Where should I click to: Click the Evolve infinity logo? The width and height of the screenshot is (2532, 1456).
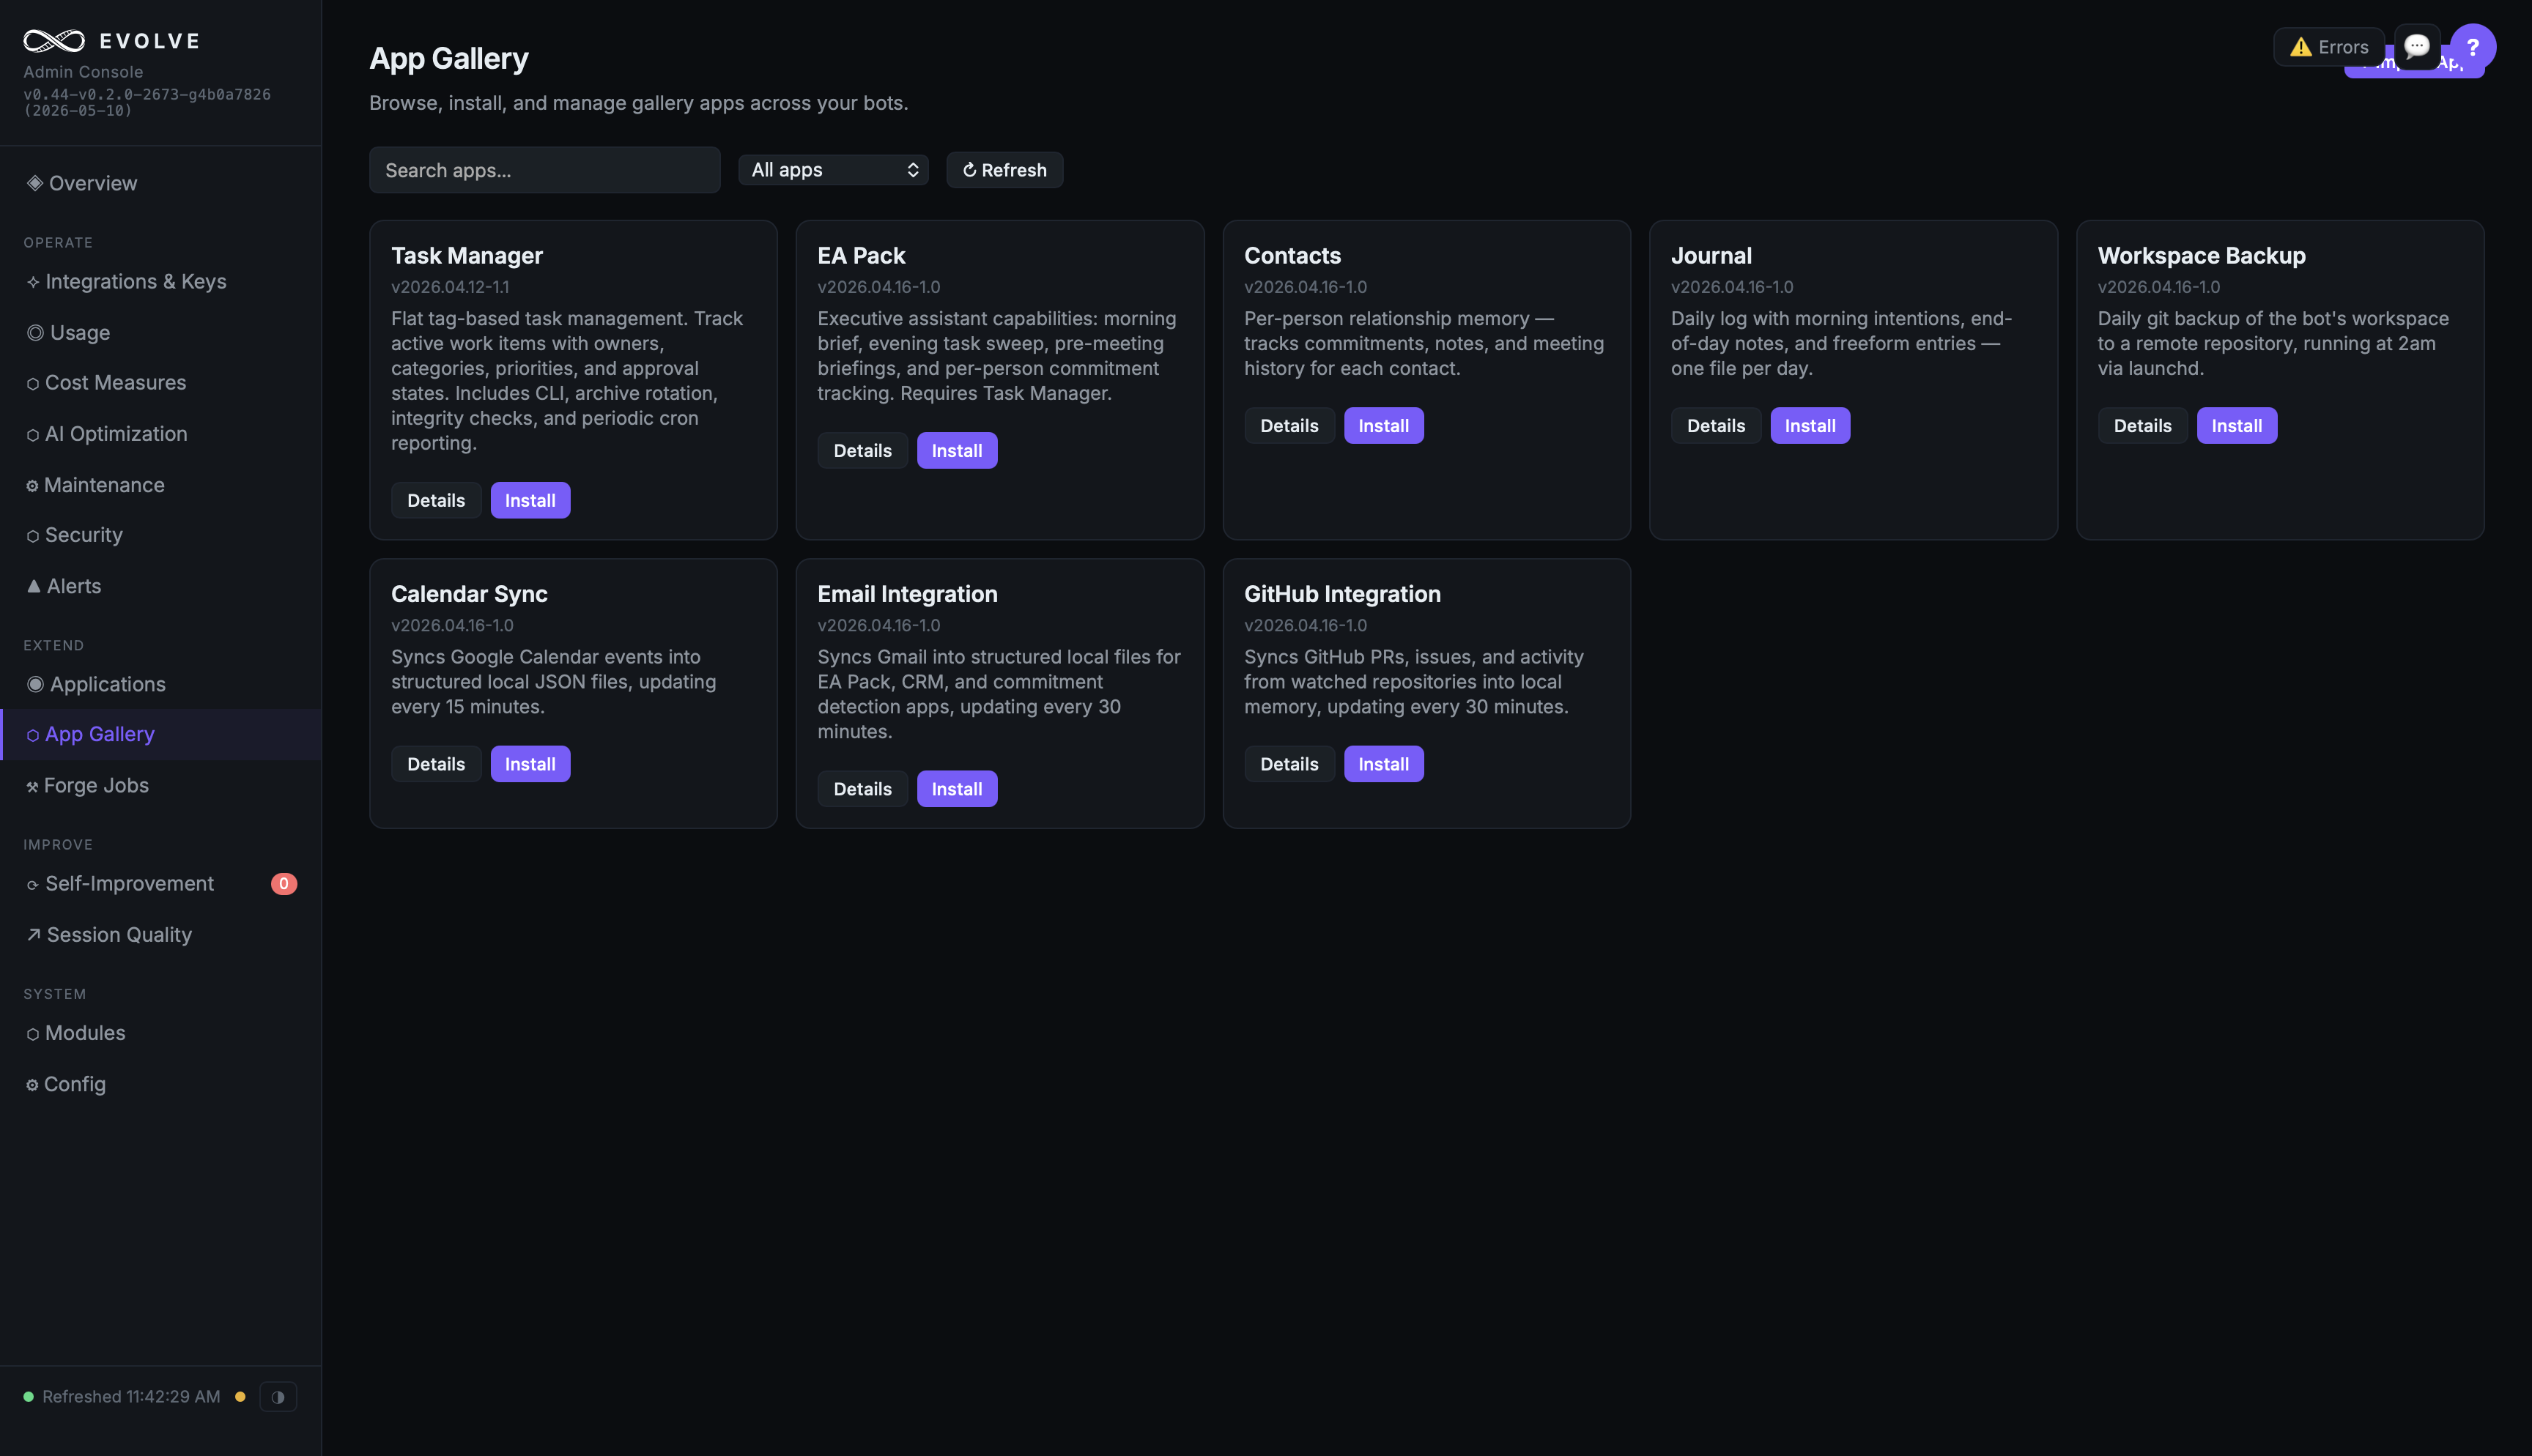54,40
